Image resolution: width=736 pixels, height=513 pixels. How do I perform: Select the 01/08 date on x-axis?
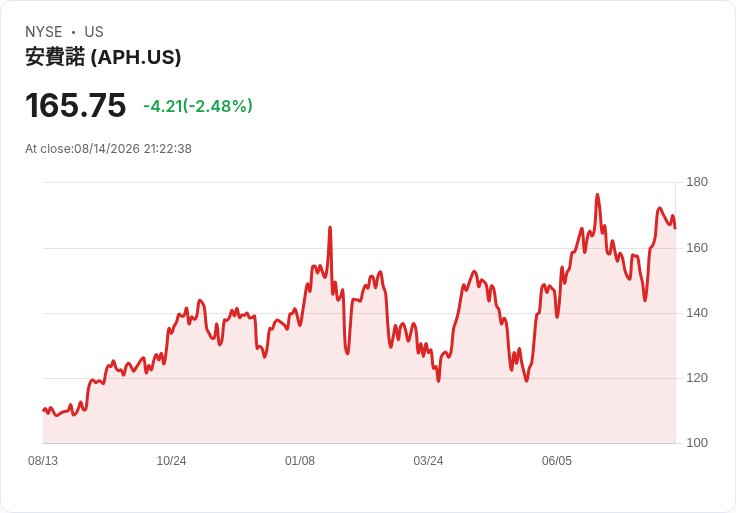pyautogui.click(x=300, y=461)
